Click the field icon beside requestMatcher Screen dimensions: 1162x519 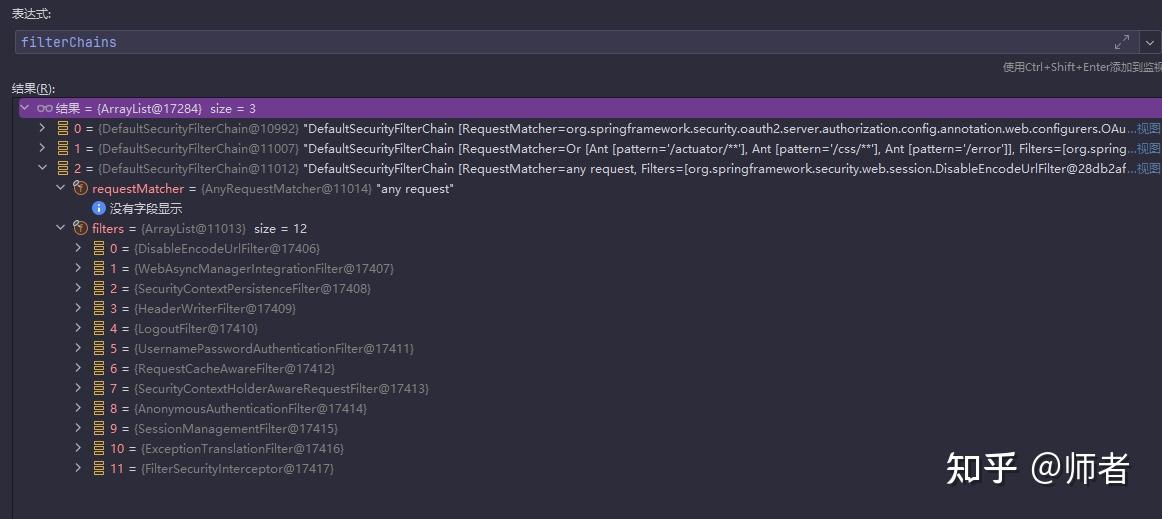pyautogui.click(x=81, y=188)
